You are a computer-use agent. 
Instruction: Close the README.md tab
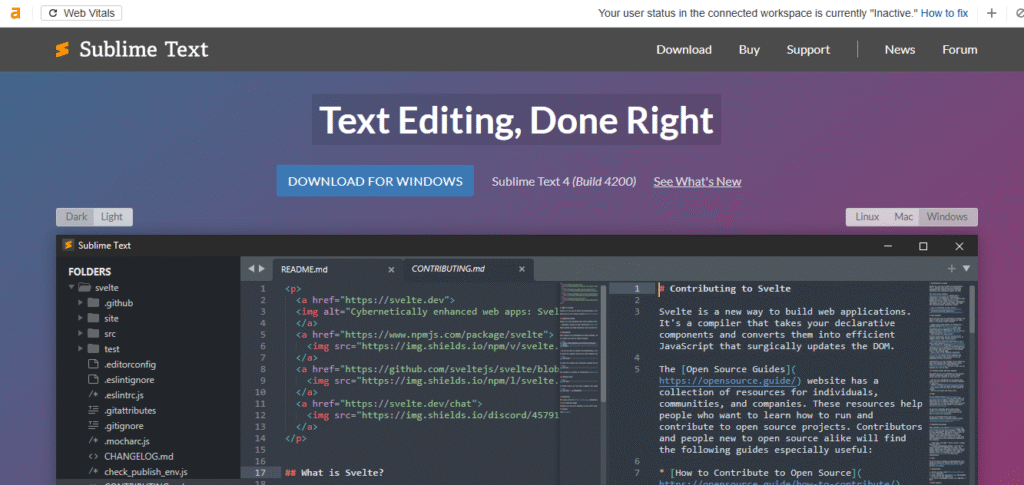point(391,269)
